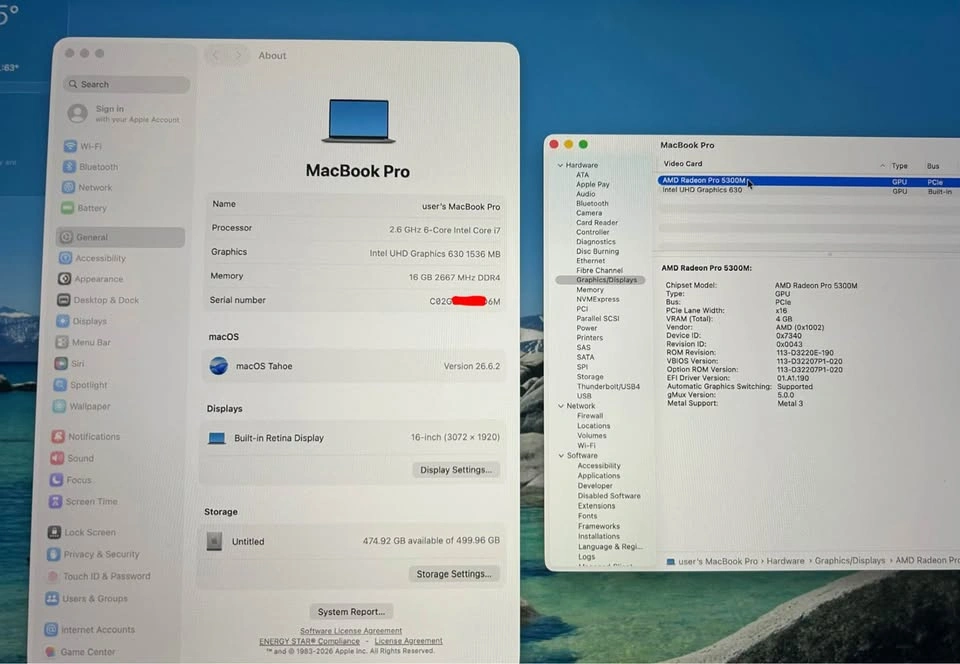Open Accessibility in the Settings sidebar
This screenshot has width=960, height=664.
[x=92, y=258]
